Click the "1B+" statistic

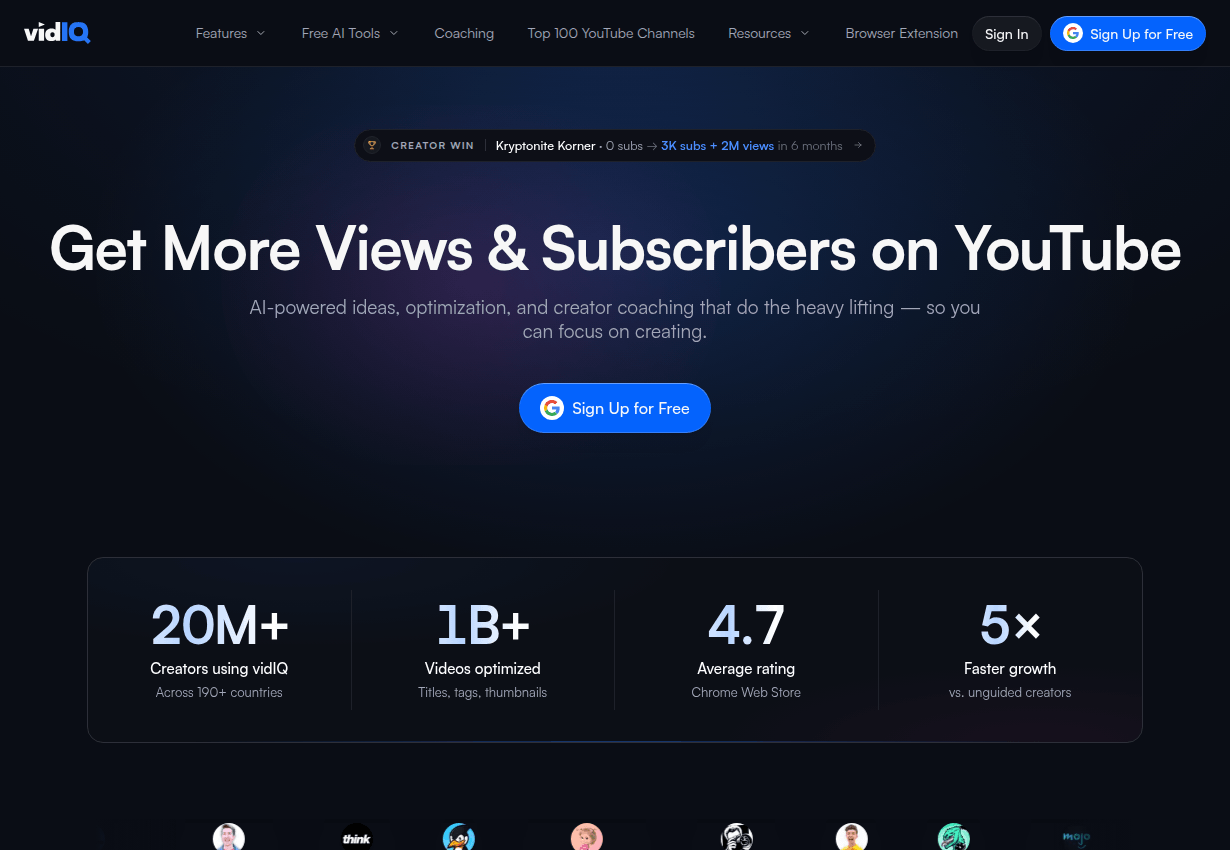coord(483,624)
